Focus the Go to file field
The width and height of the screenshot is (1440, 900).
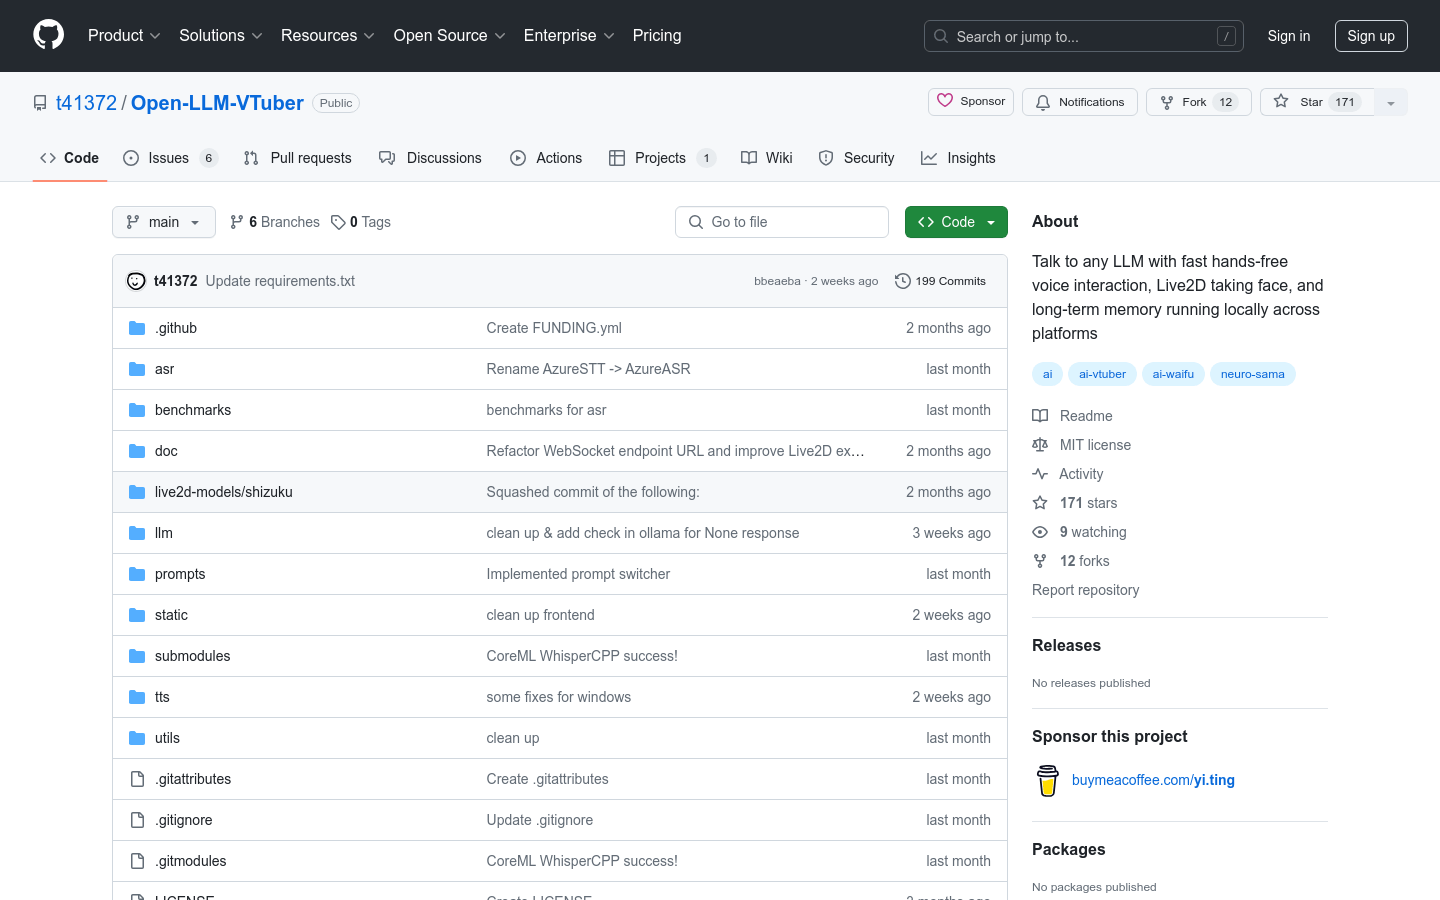(x=782, y=222)
